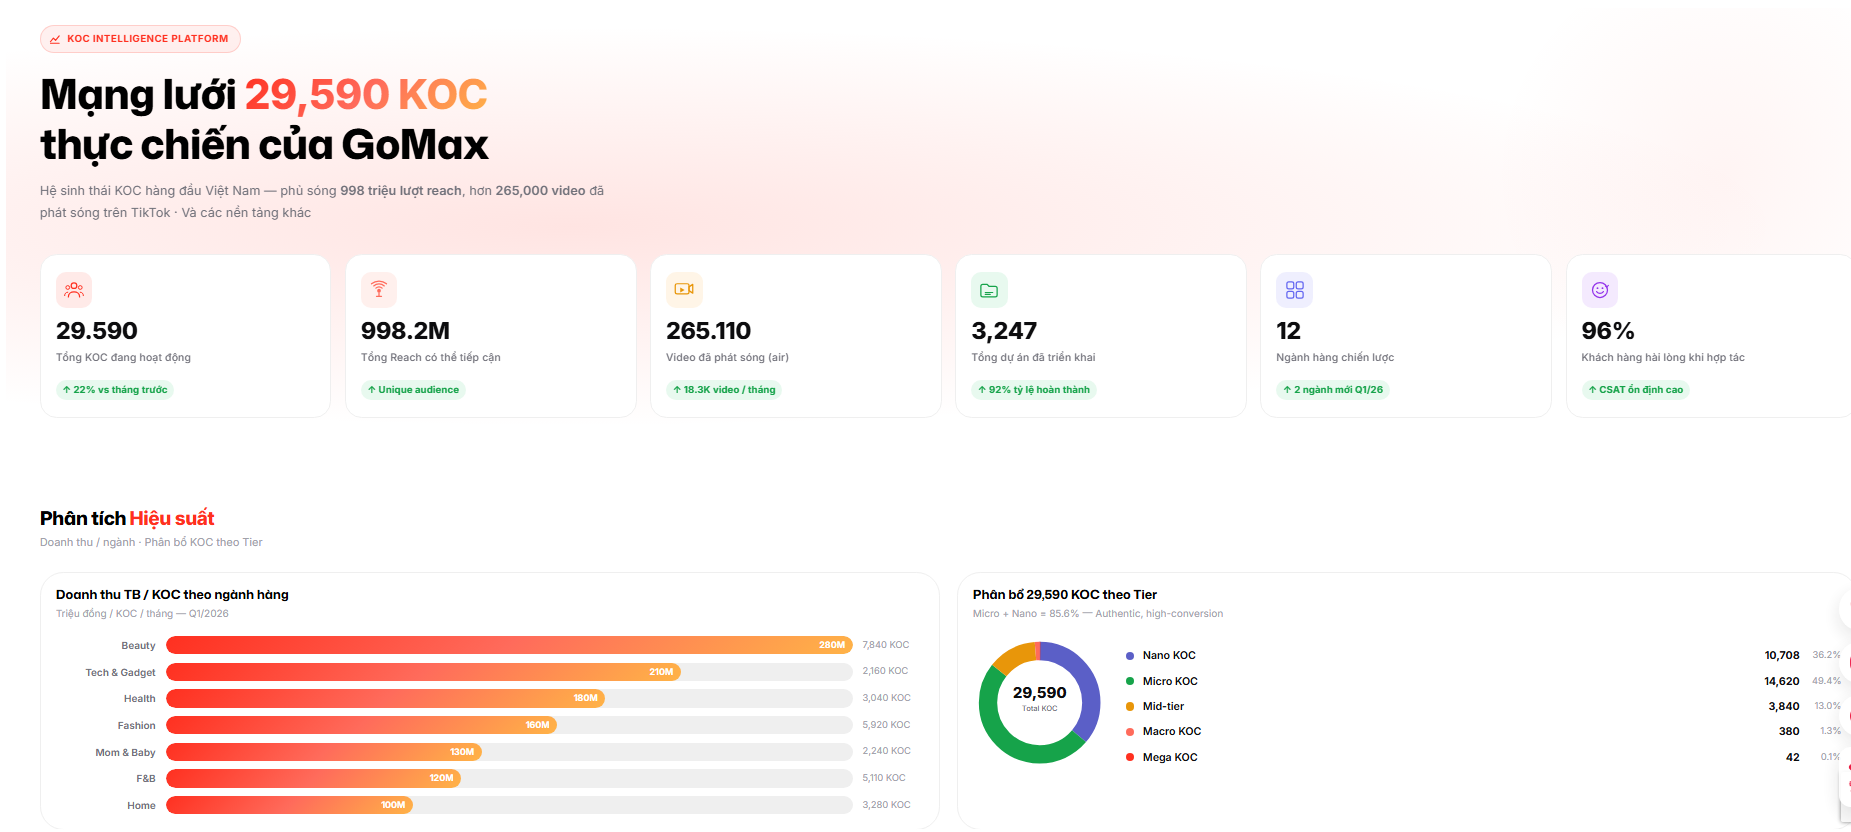Select the KOC Intelligence Platform badge
The width and height of the screenshot is (1851, 832).
point(140,39)
